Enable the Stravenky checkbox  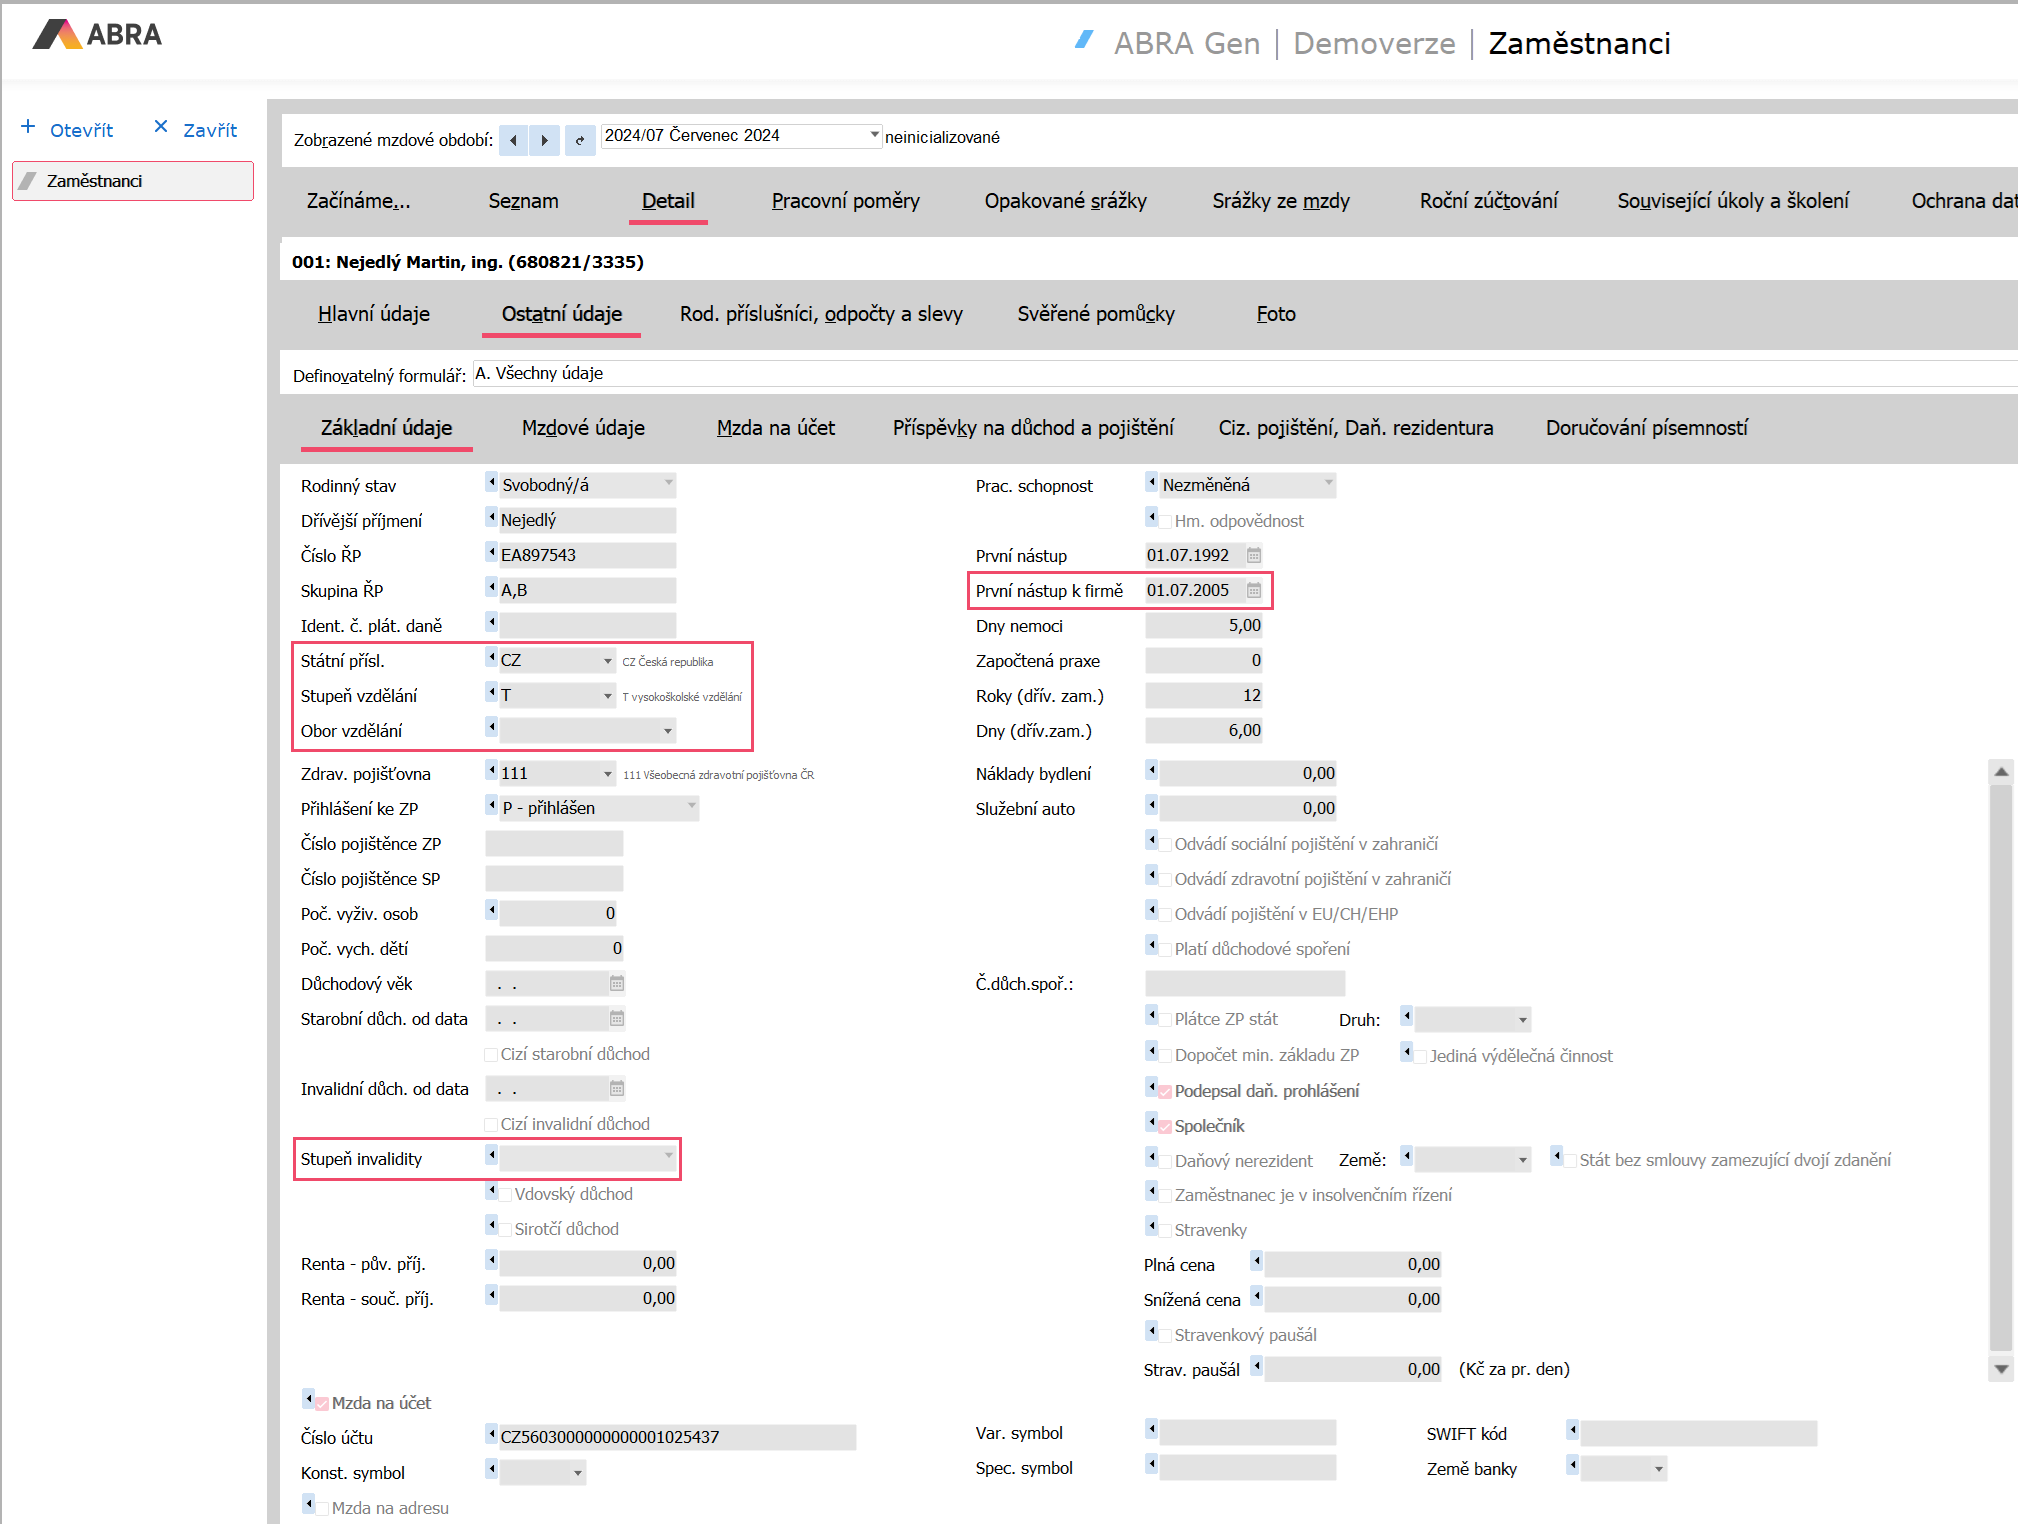1165,1230
